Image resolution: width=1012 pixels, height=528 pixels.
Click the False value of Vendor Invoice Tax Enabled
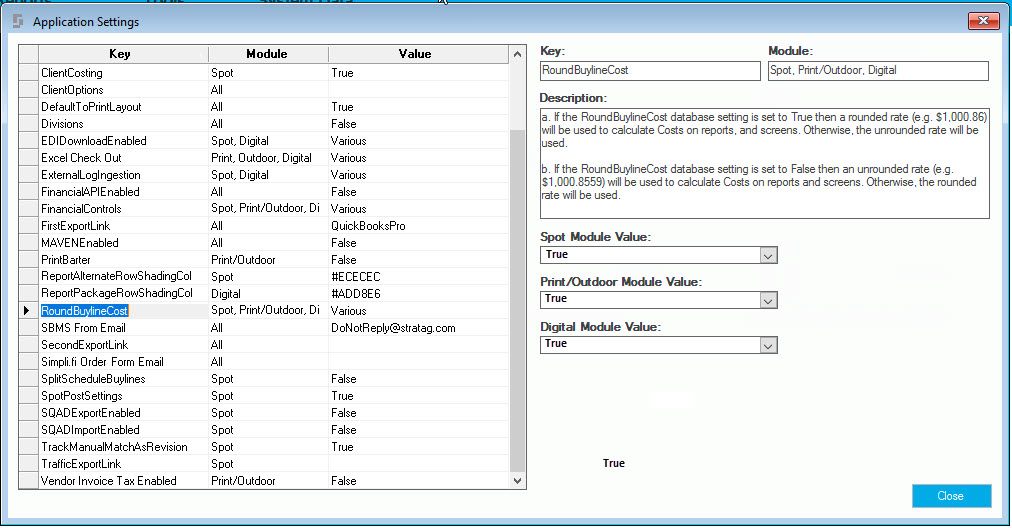click(418, 481)
